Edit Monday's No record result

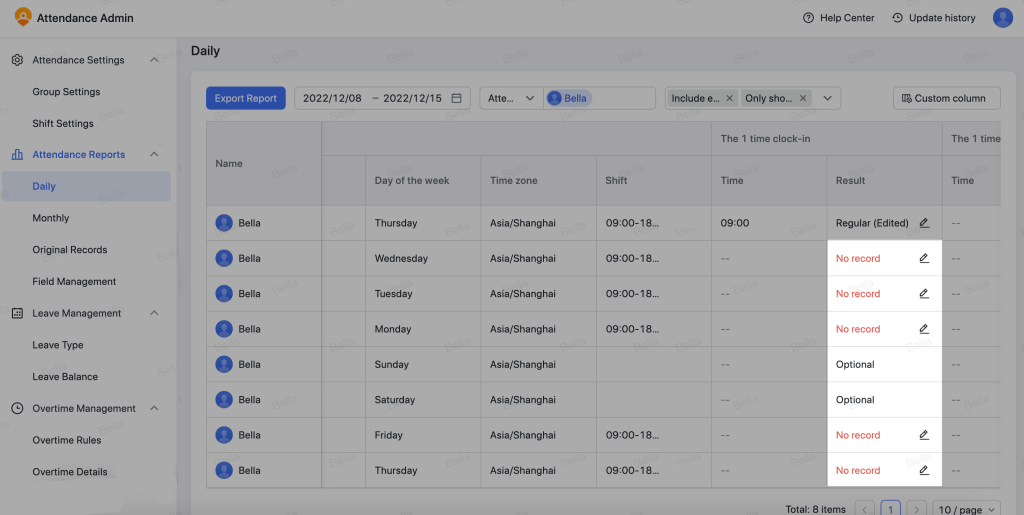click(x=924, y=329)
